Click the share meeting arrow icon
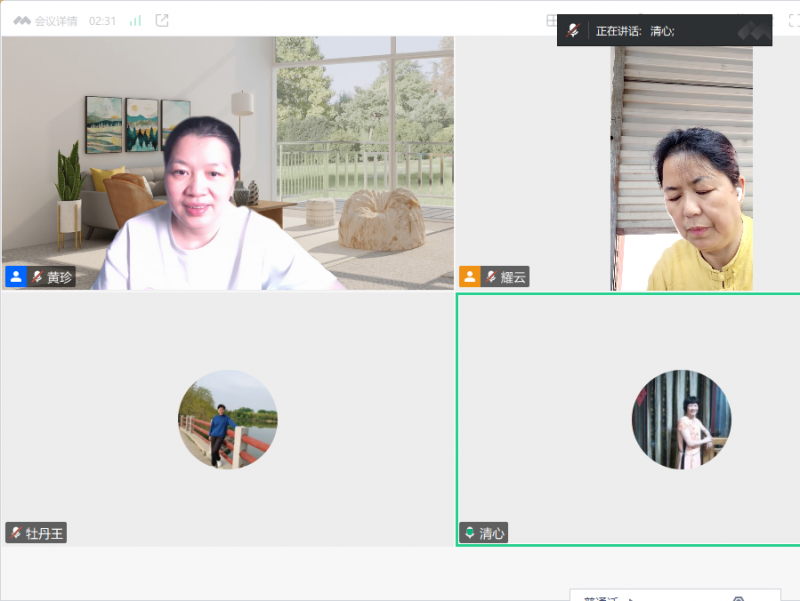 [162, 21]
